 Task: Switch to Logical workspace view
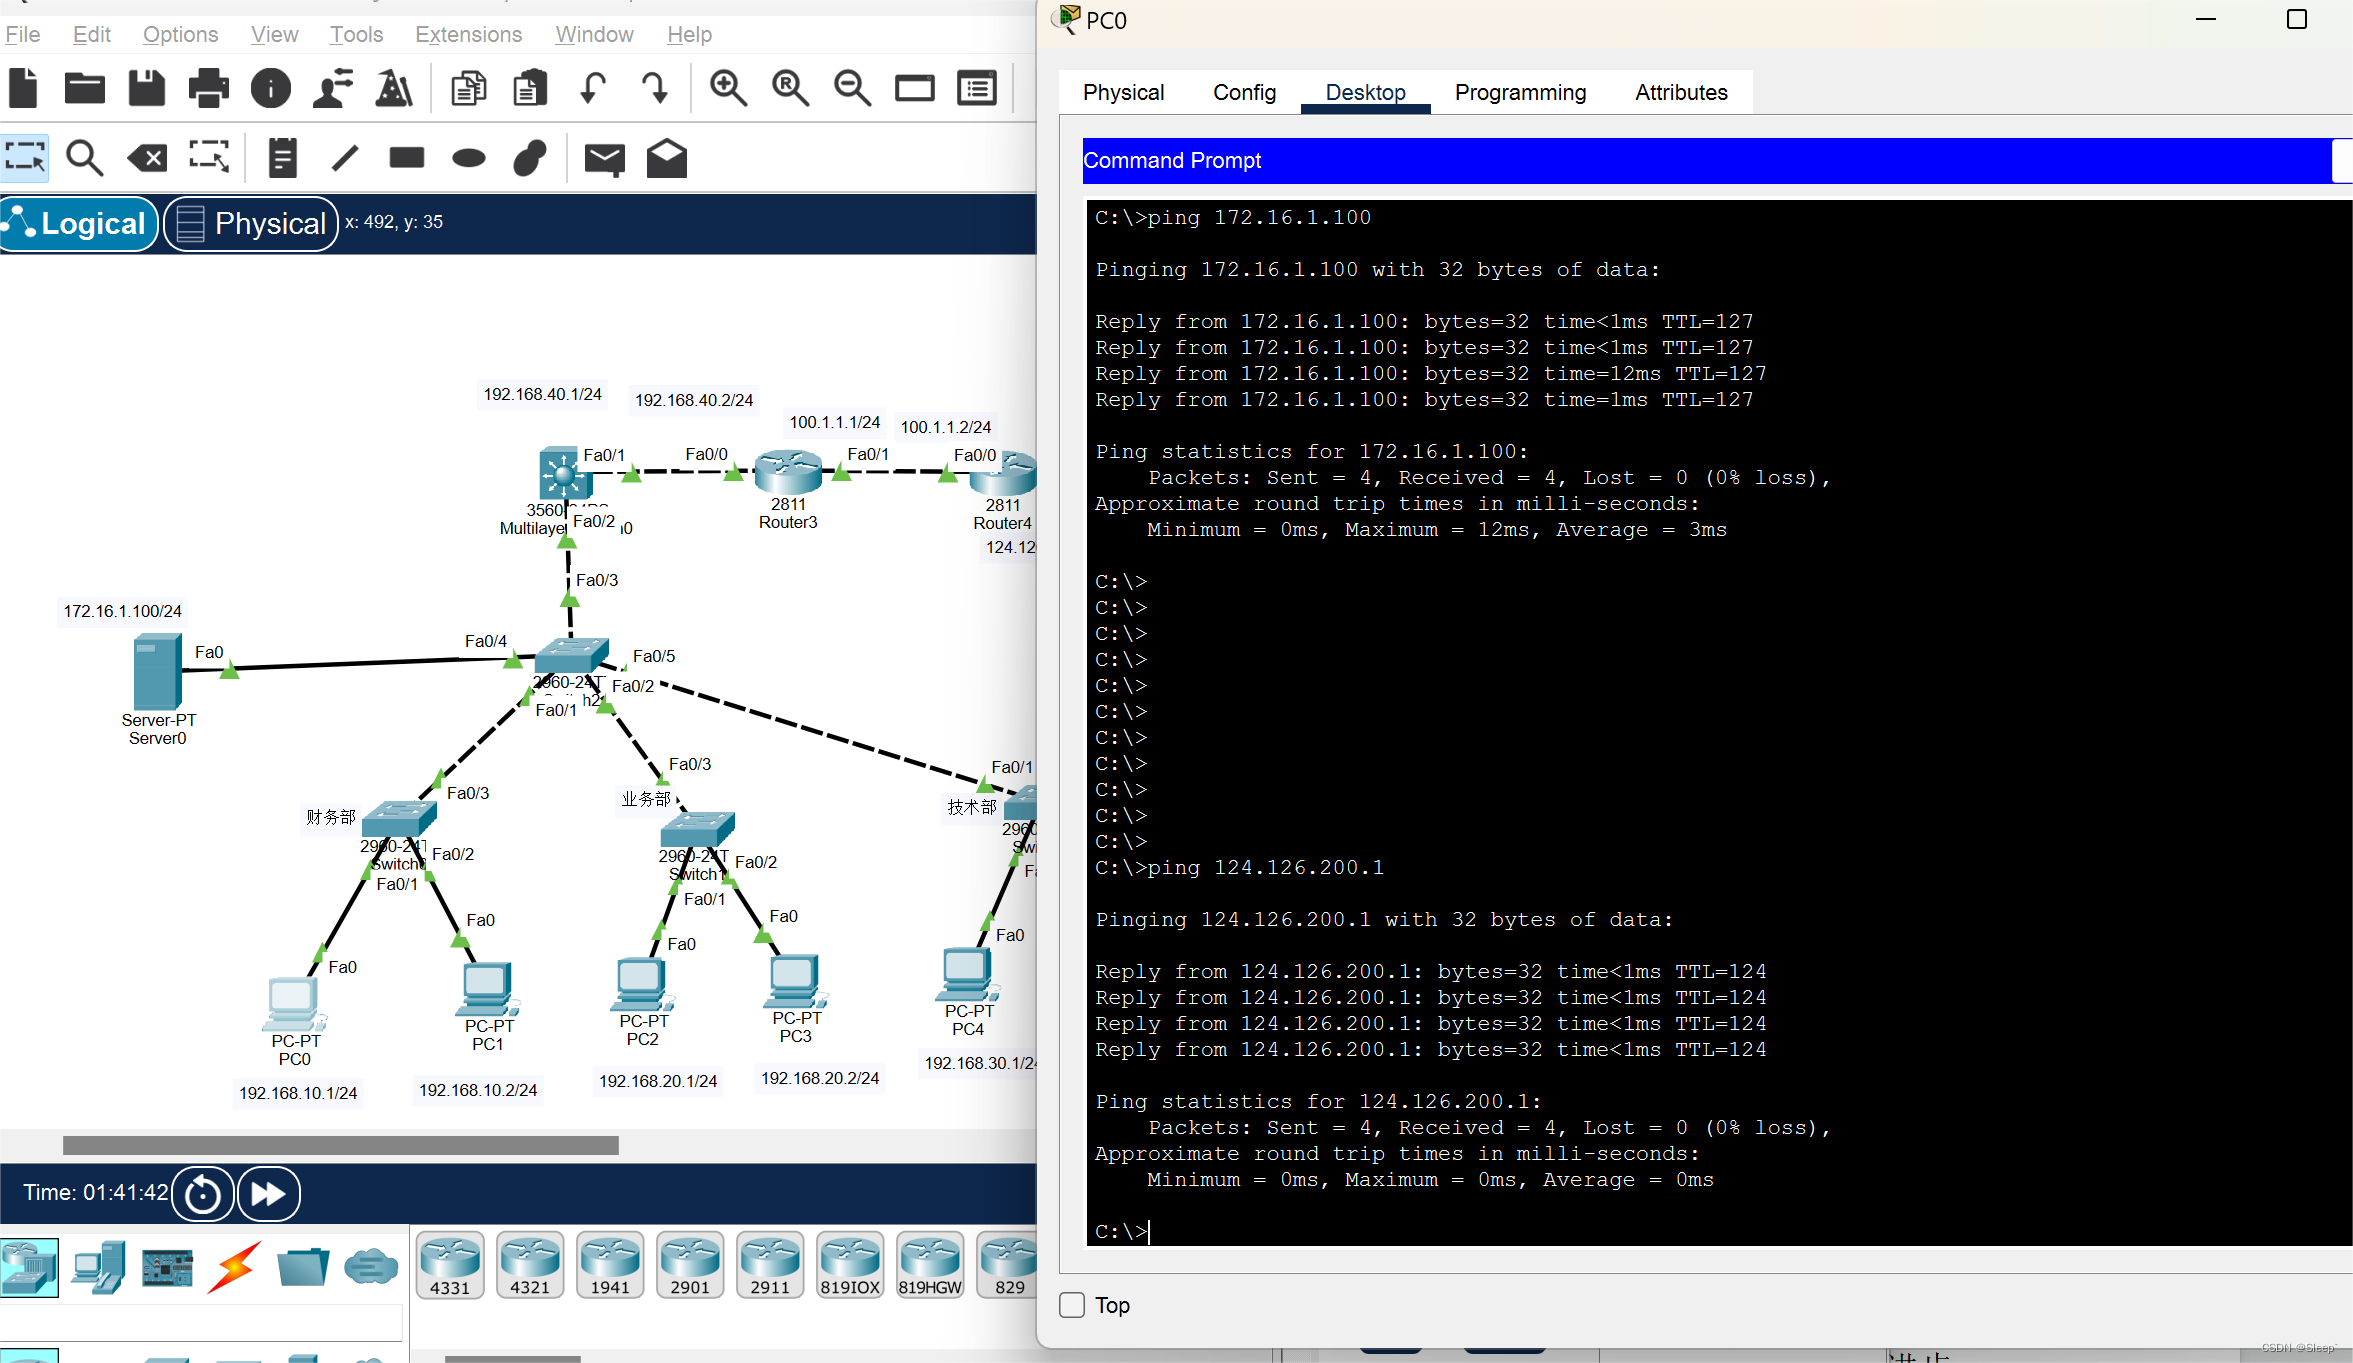pos(78,223)
